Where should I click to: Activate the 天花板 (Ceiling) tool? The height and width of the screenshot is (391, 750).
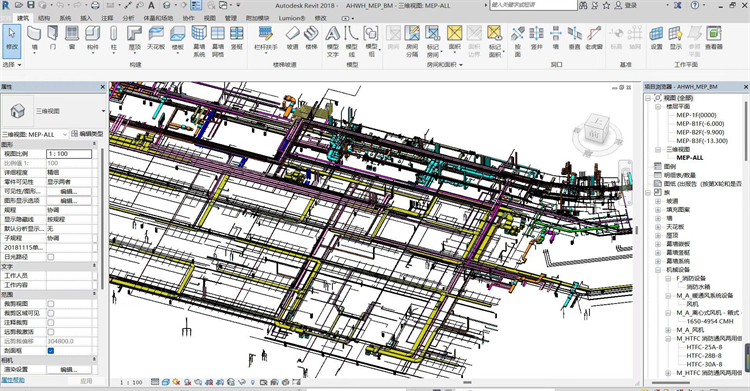pos(156,38)
